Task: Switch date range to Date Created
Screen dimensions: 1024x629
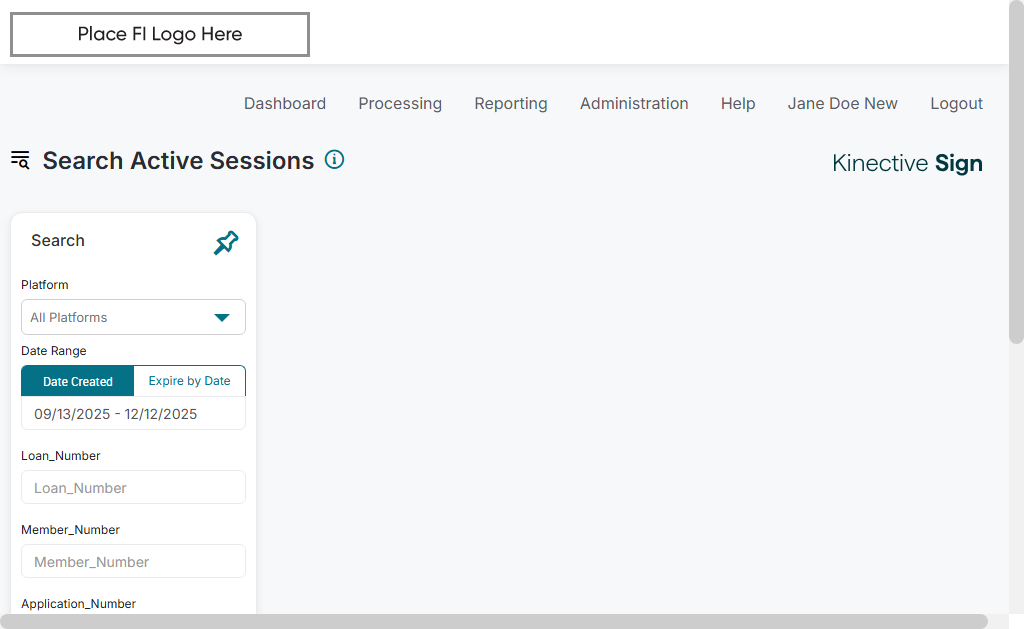Action: [78, 381]
